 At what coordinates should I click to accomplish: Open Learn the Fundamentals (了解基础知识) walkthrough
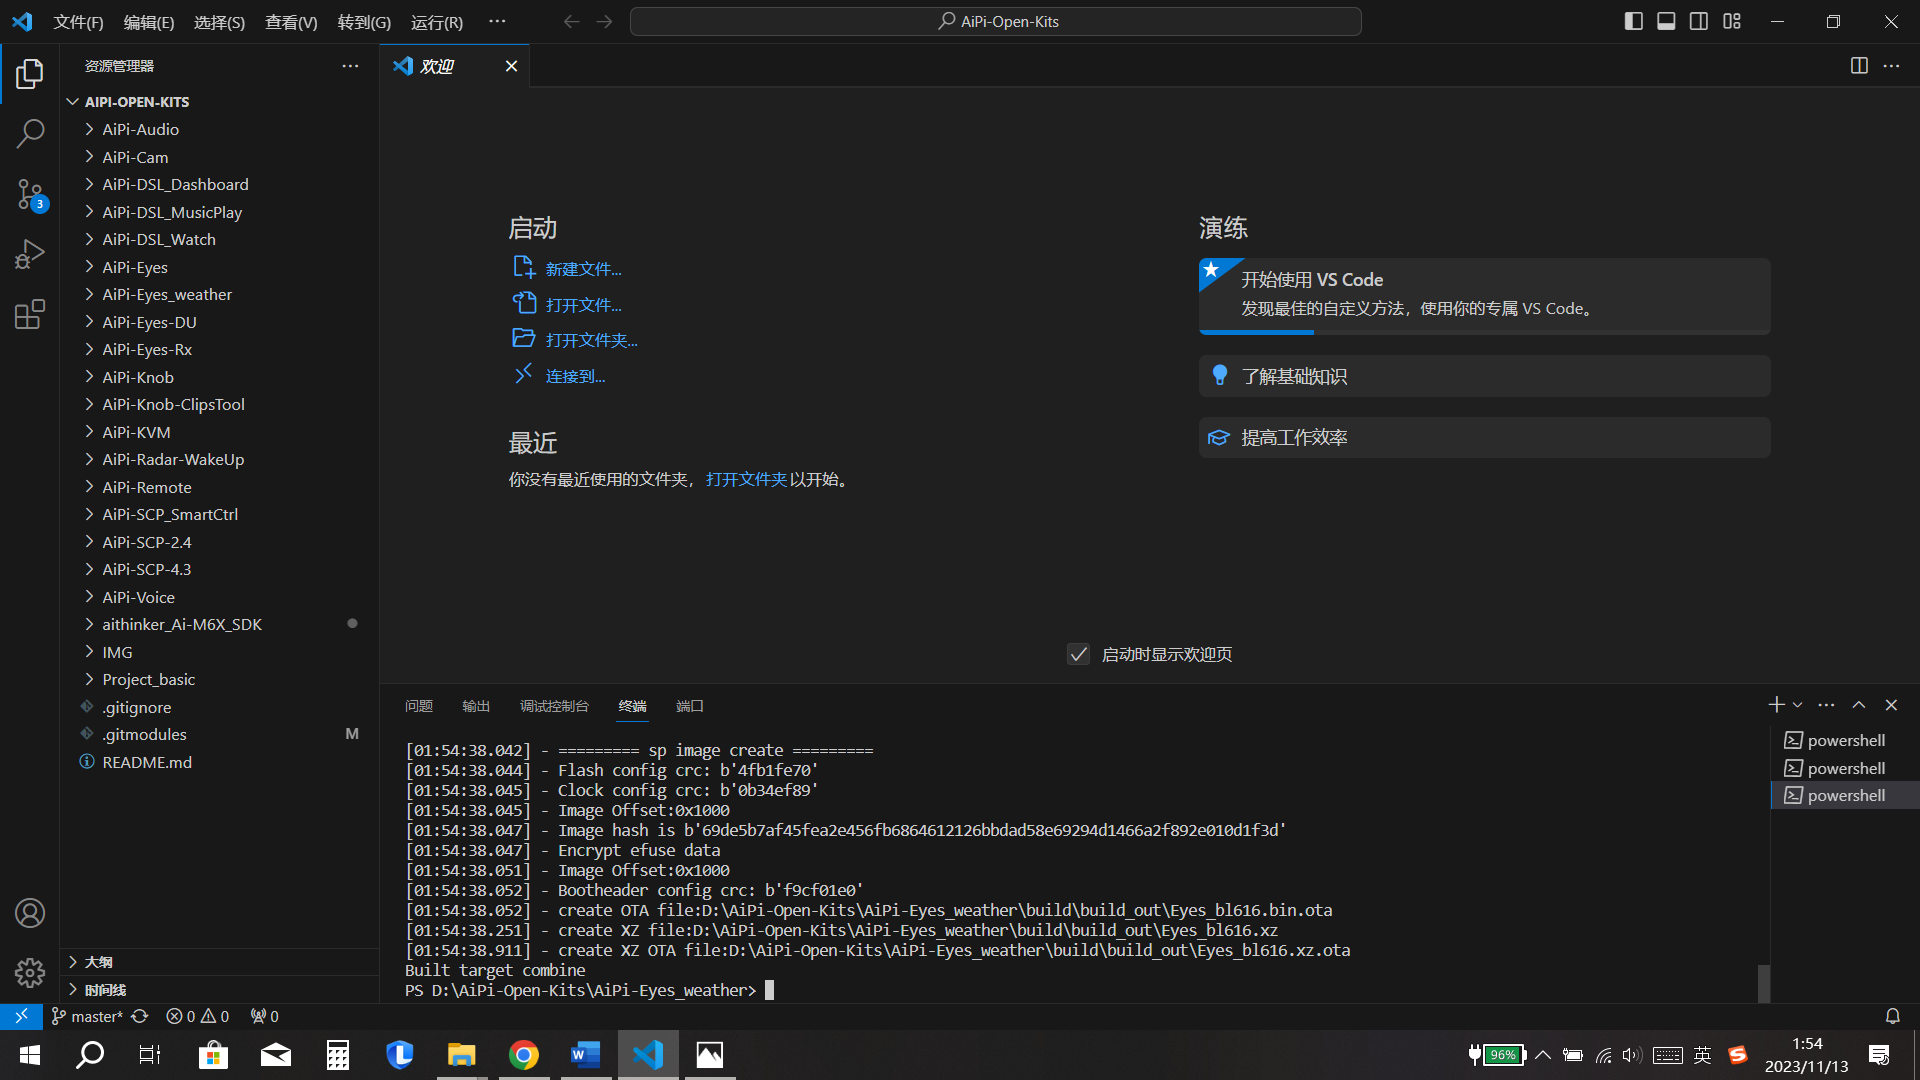(1484, 376)
